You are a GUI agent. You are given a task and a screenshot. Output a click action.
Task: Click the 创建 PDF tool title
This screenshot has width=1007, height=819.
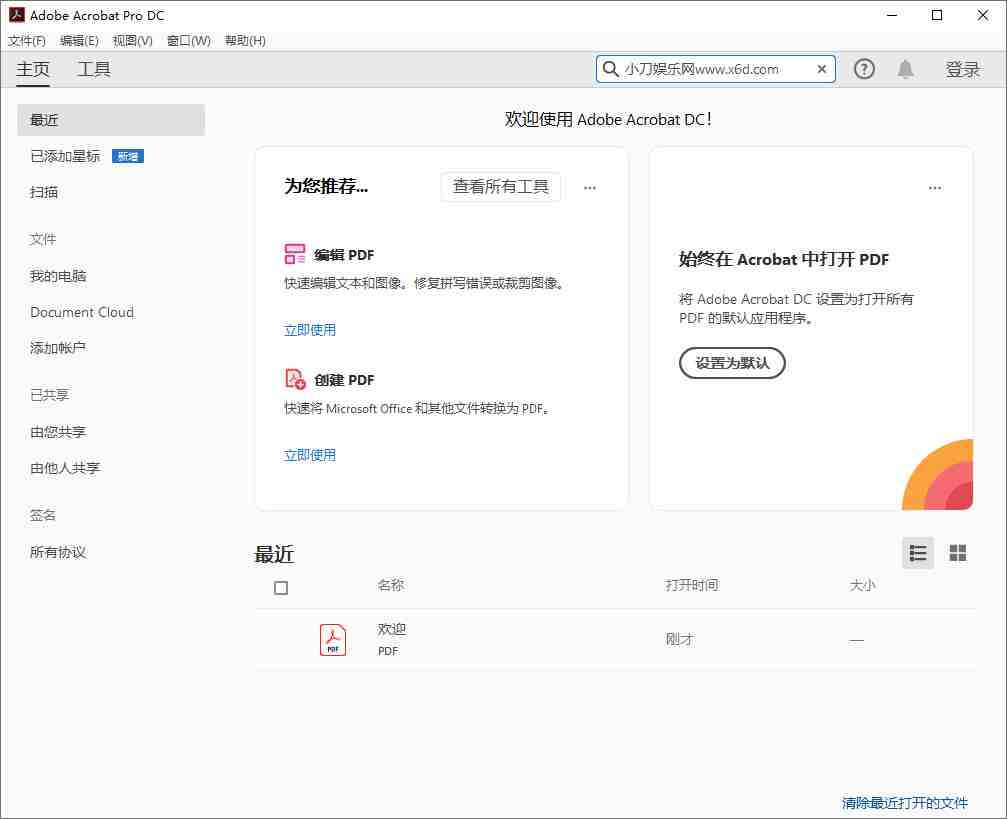pyautogui.click(x=344, y=380)
